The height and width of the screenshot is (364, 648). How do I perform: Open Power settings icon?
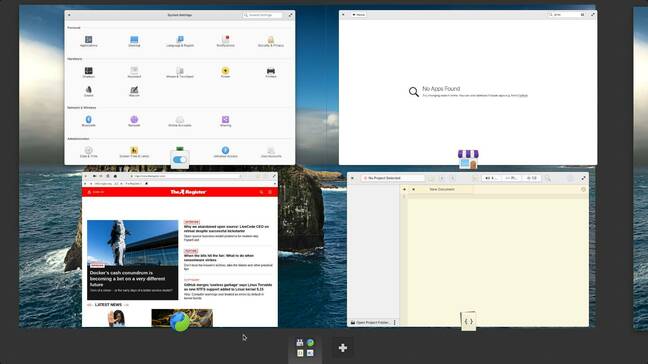point(225,72)
